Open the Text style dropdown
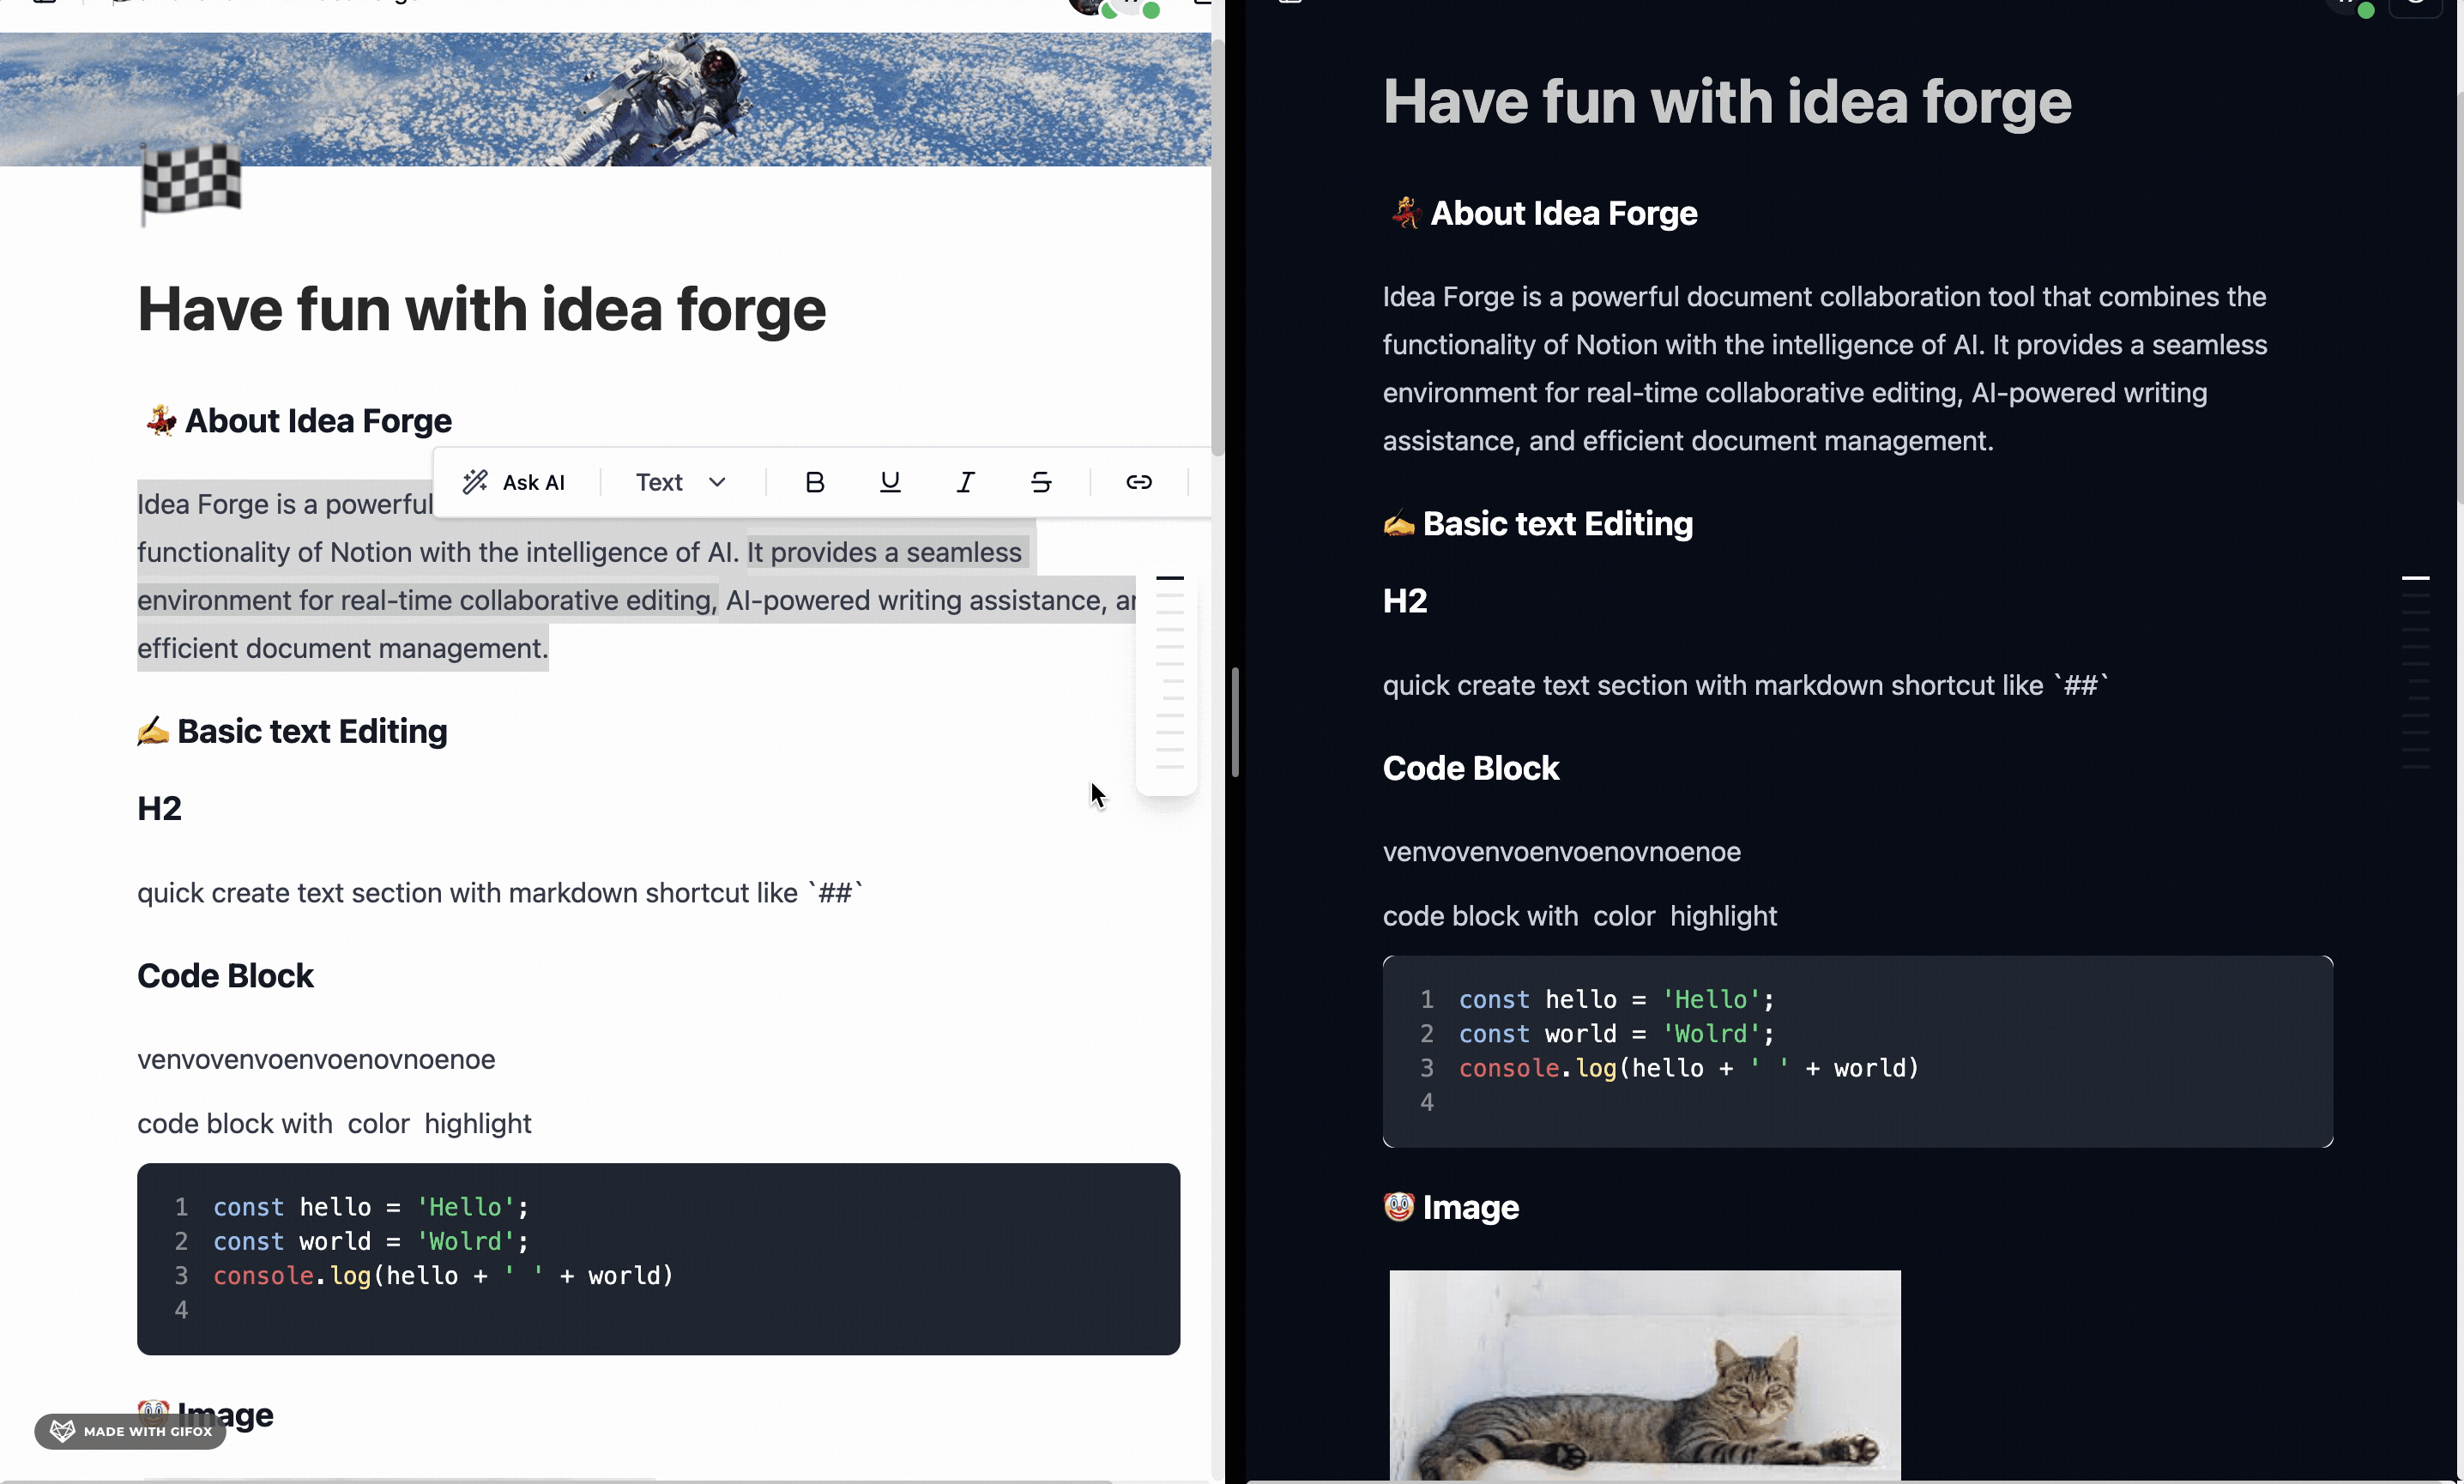 tap(680, 482)
